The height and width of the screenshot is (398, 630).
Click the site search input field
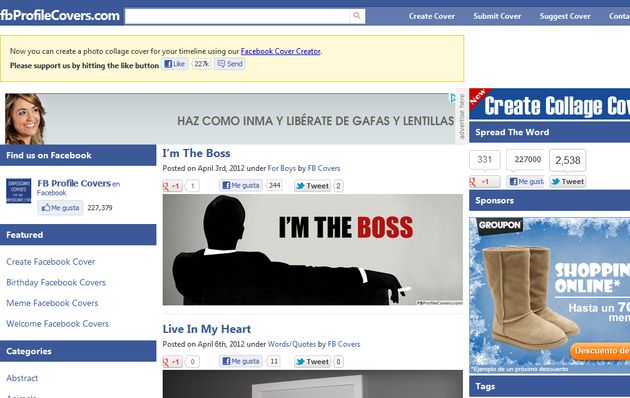click(237, 16)
